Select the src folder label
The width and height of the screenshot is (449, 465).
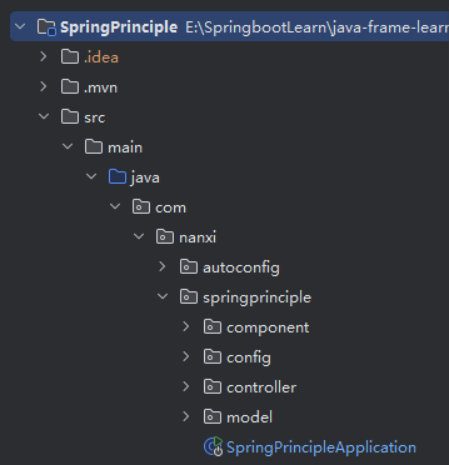[95, 118]
